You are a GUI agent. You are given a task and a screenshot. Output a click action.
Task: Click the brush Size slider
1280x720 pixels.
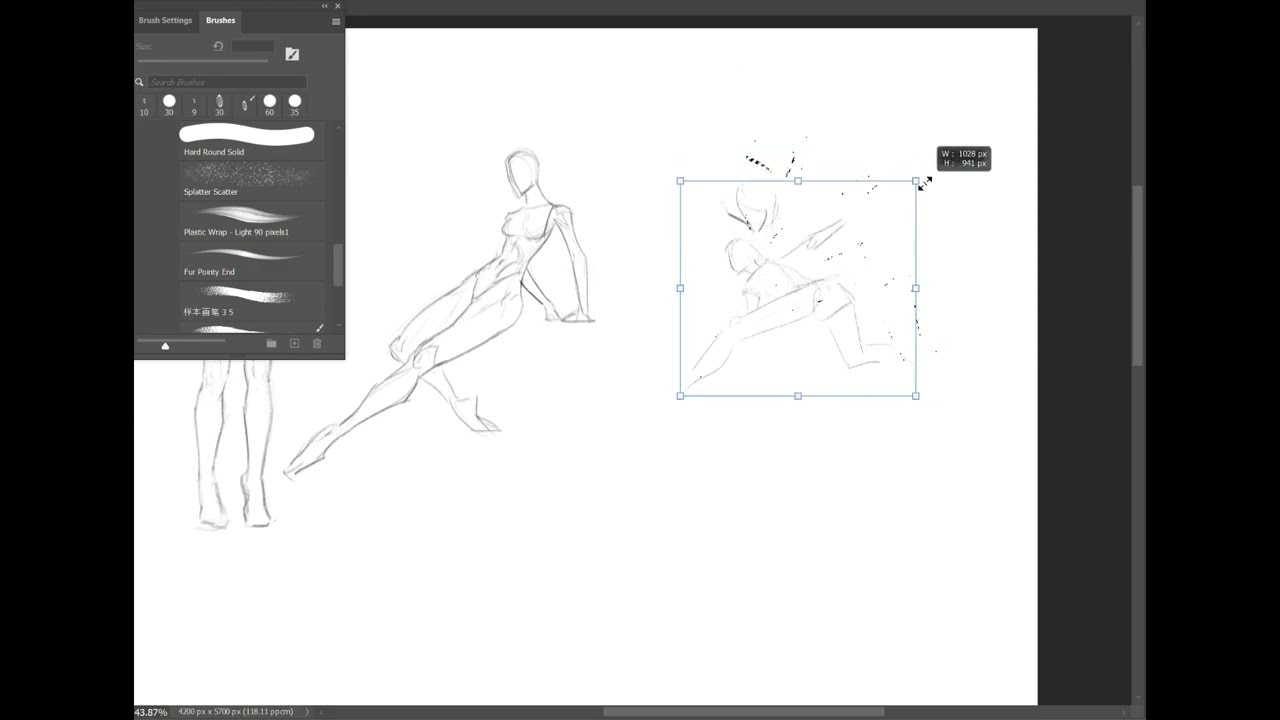[x=203, y=61]
